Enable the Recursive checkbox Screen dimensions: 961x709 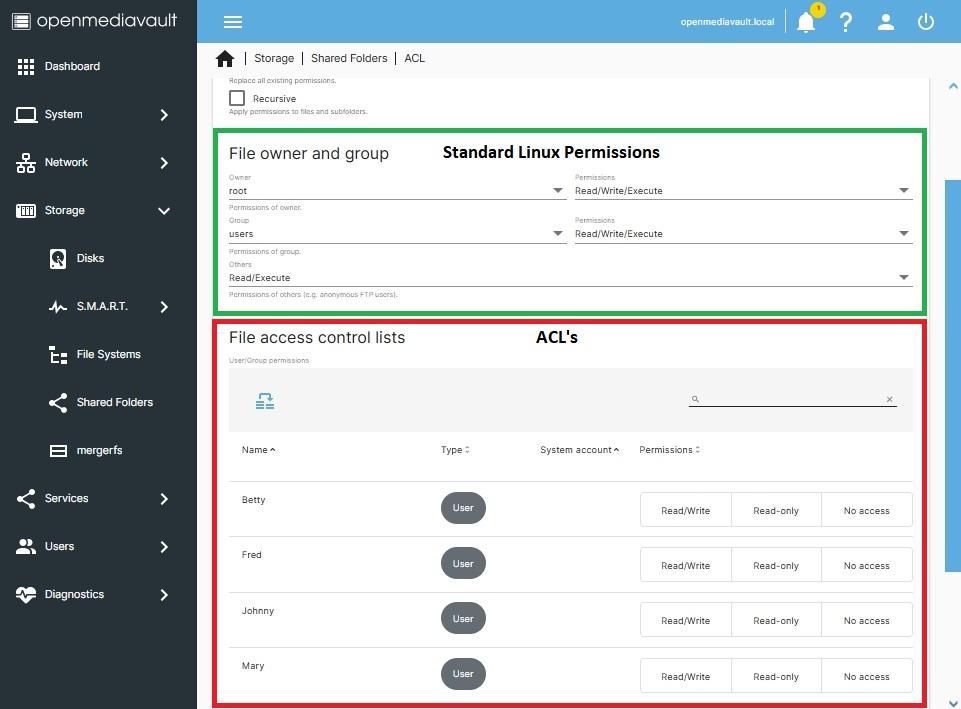[x=237, y=98]
